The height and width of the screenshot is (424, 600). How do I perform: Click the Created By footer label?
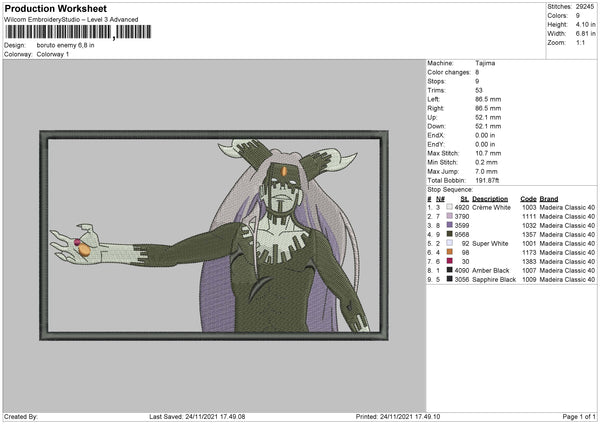[21, 416]
